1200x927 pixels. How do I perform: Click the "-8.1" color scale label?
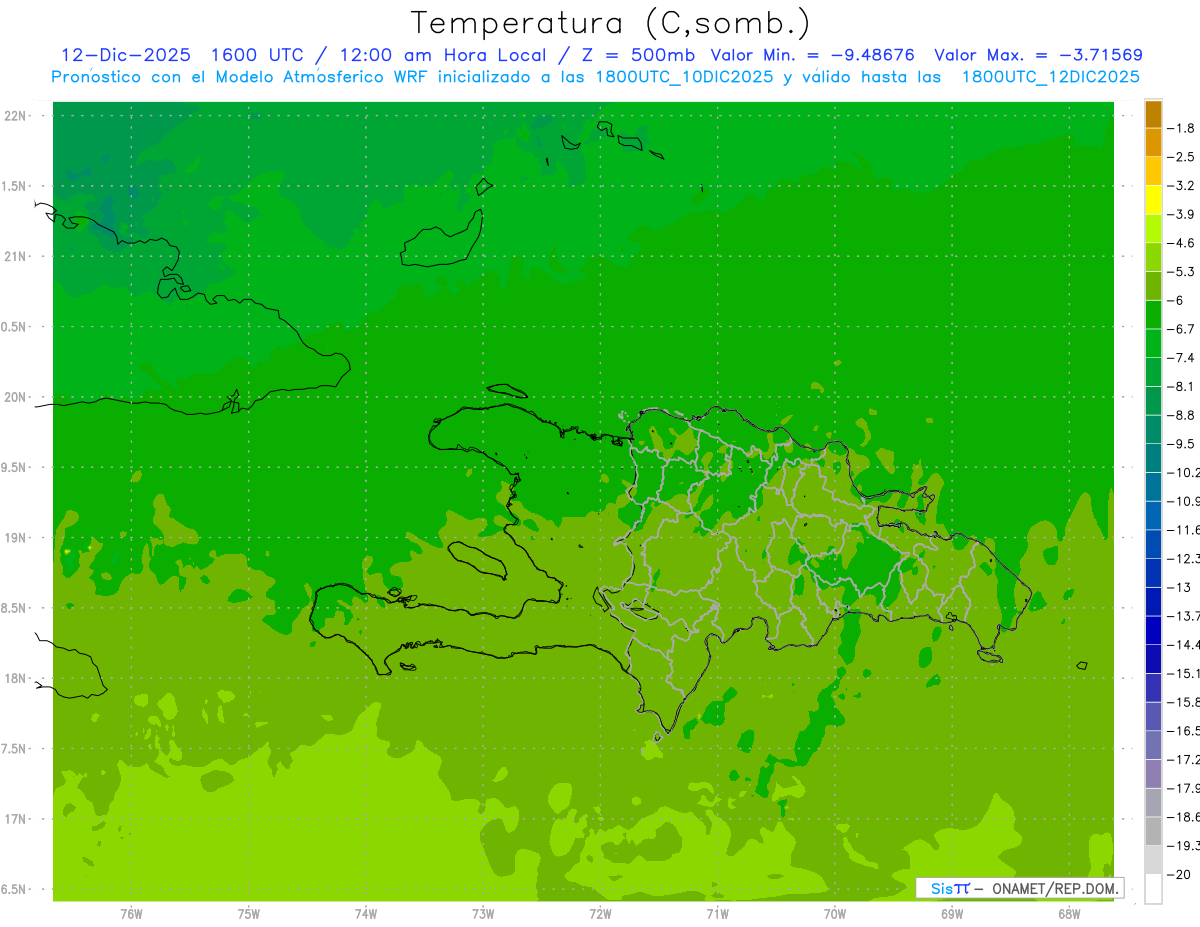pos(1182,386)
